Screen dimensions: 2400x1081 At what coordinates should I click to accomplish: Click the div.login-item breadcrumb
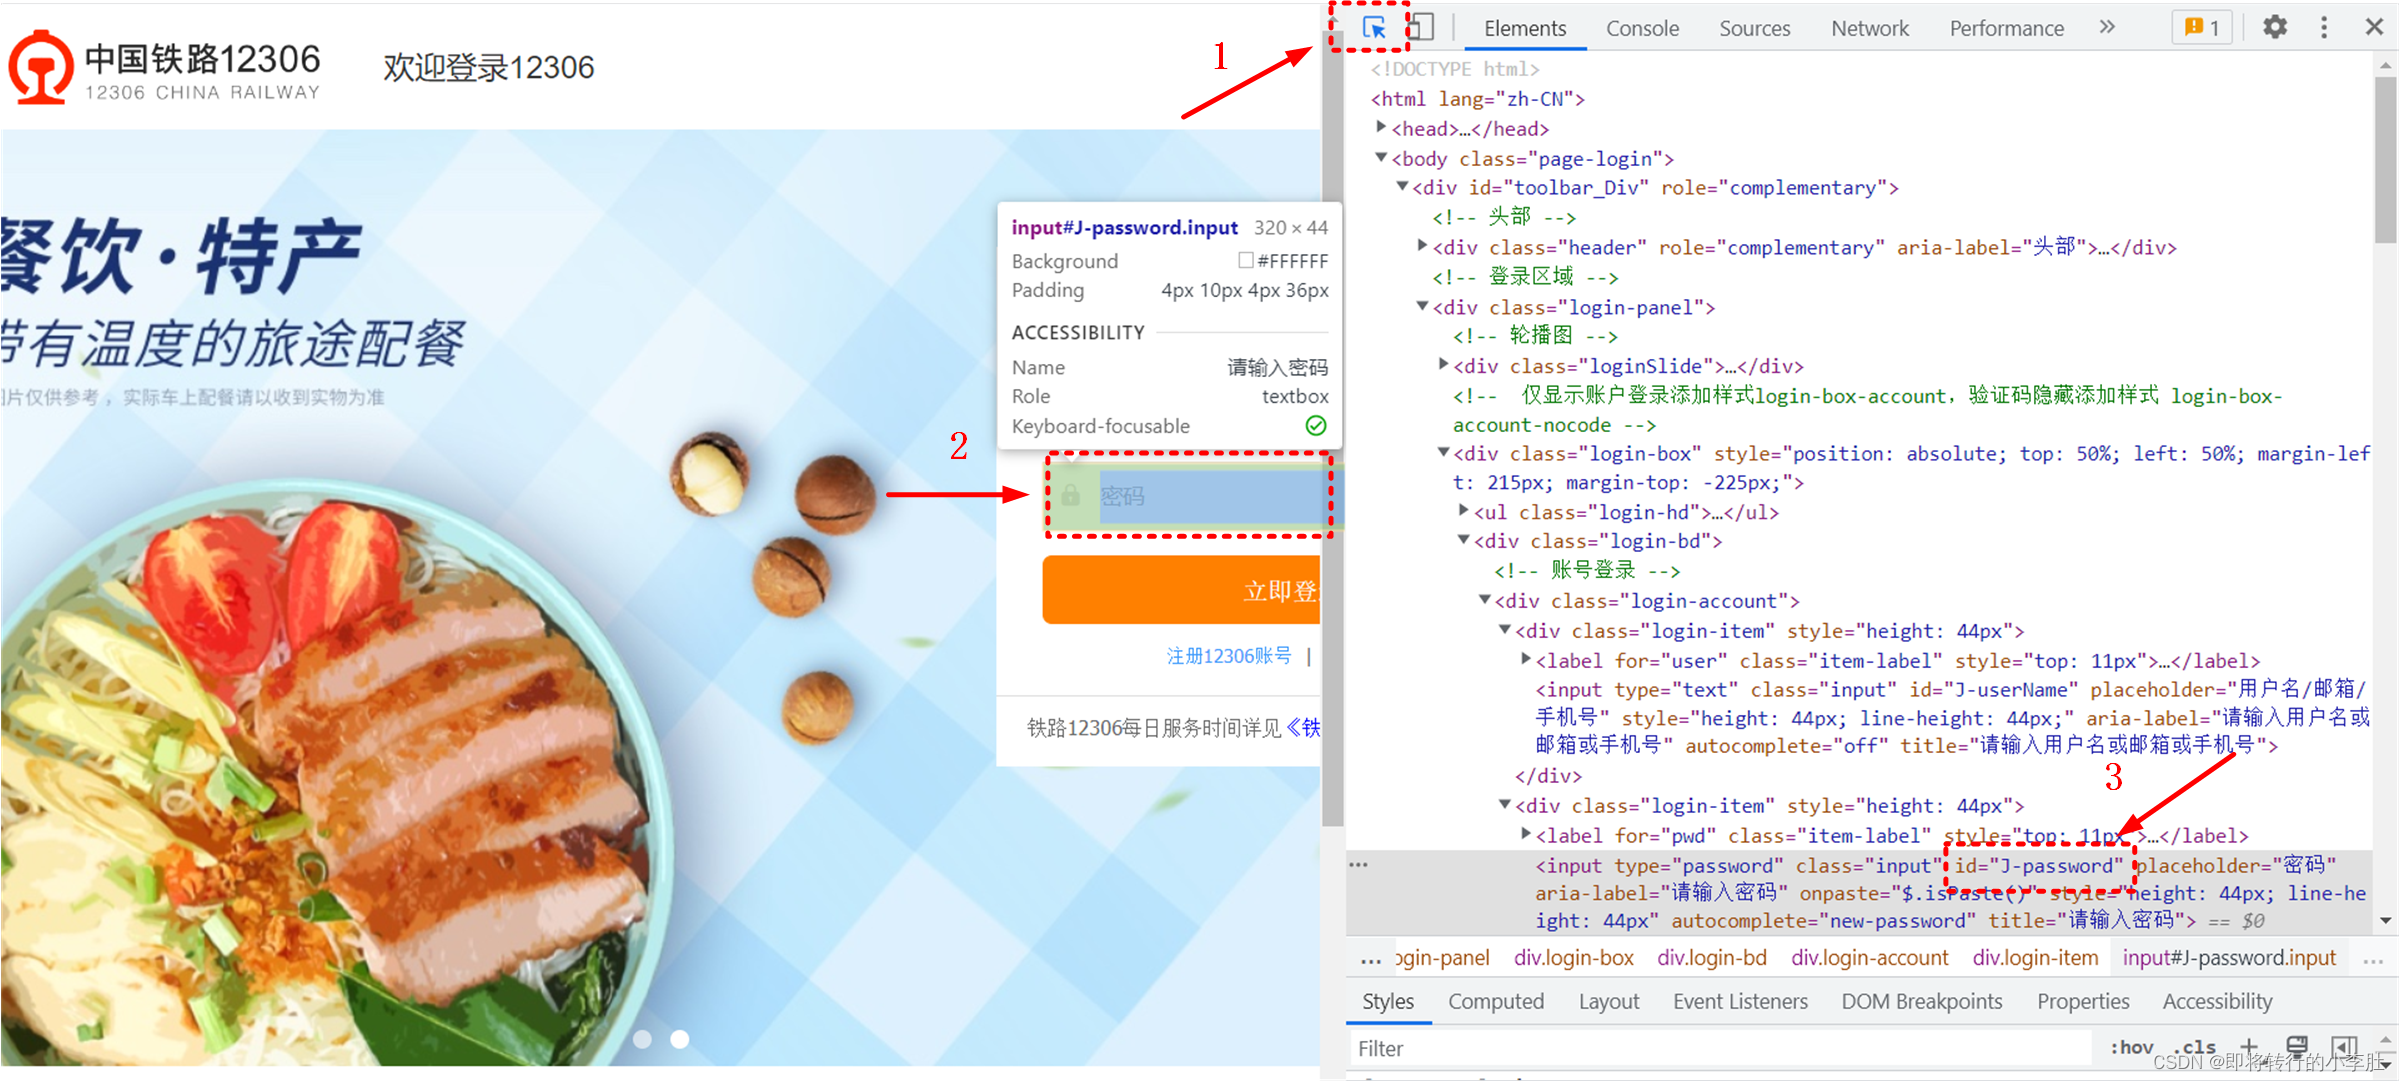(2035, 958)
